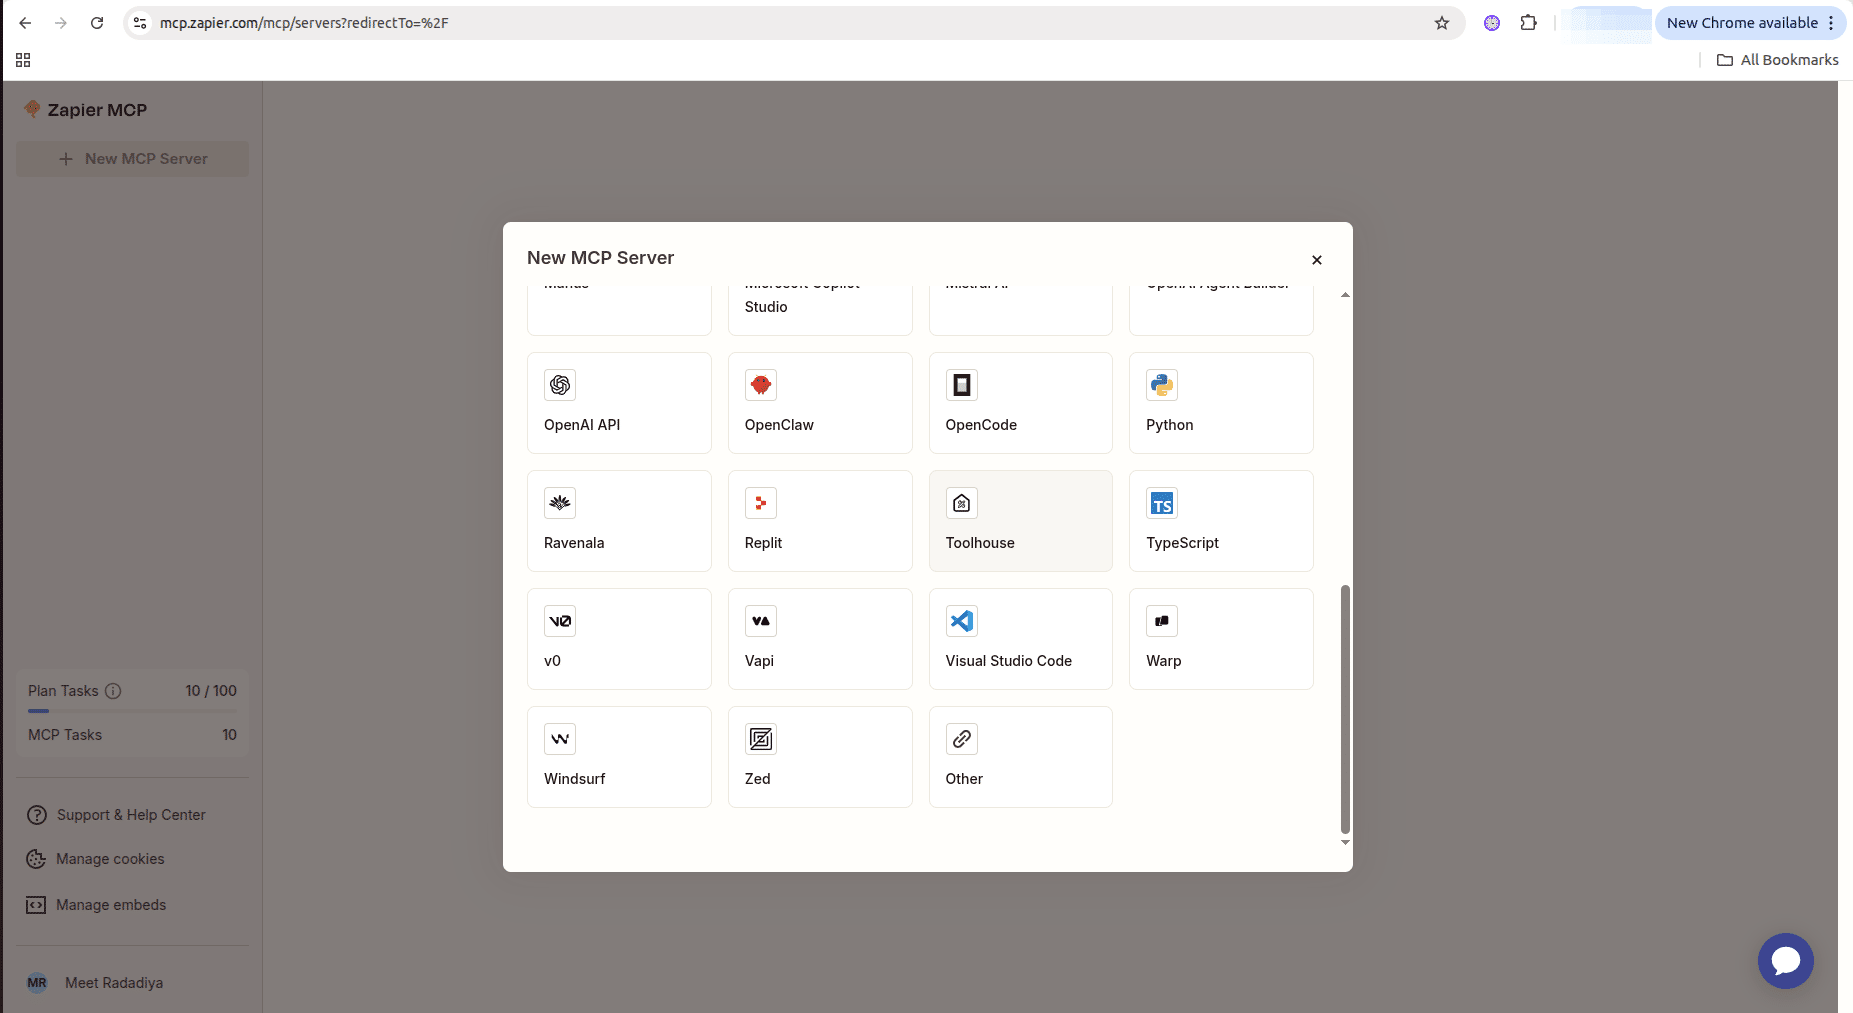Click the Chrome profile avatar button
The image size is (1853, 1013).
tap(1607, 23)
